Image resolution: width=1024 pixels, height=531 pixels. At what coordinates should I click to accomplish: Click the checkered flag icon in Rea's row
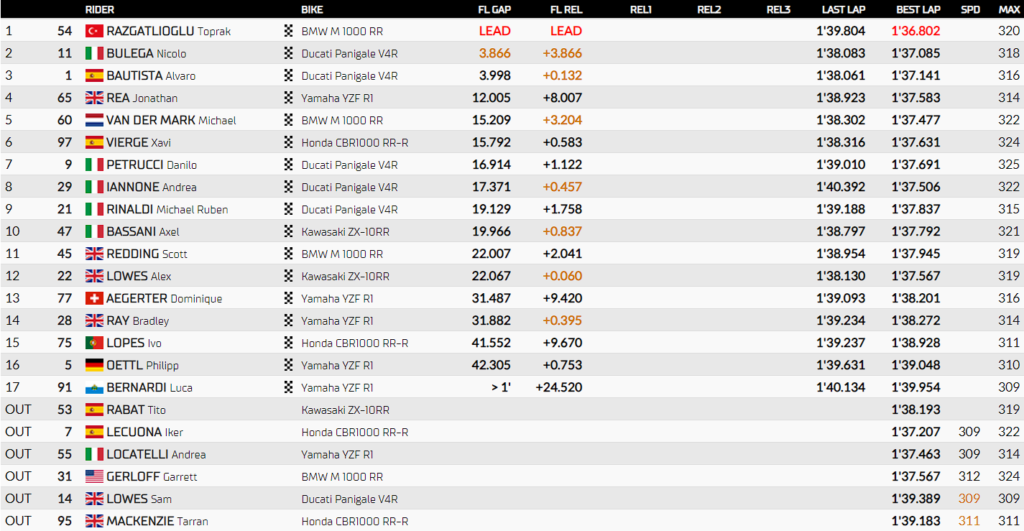coord(289,98)
